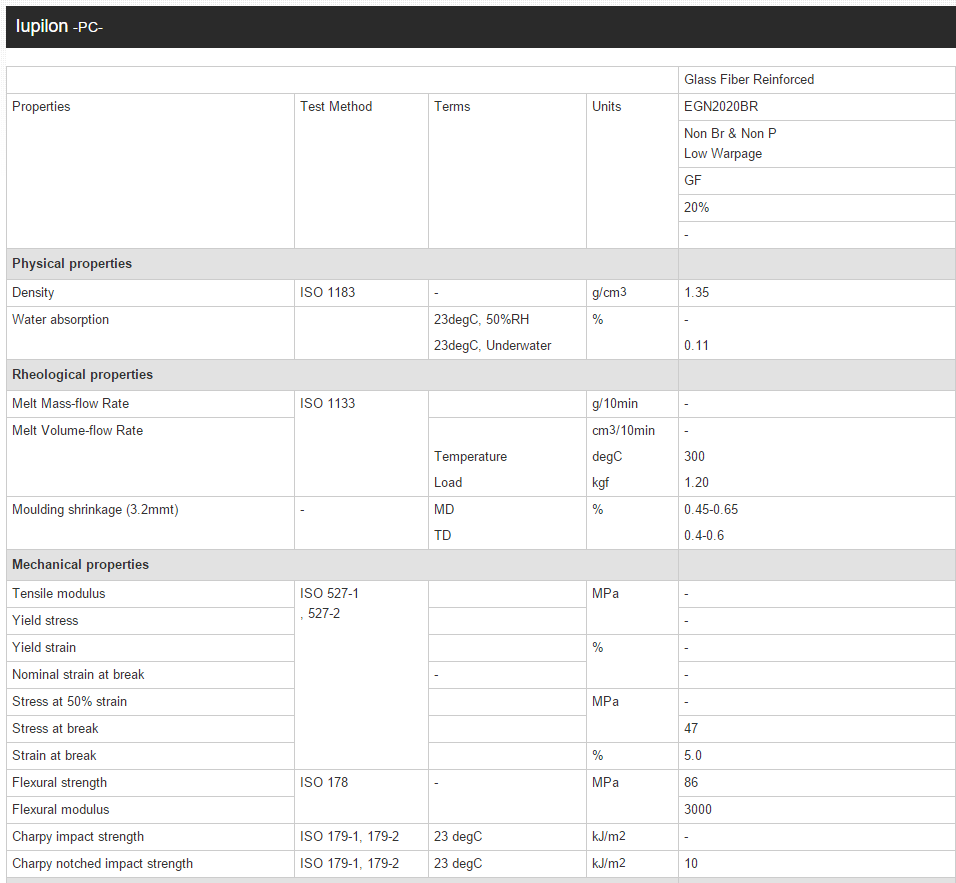Viewport: 956px width, 883px height.
Task: Select the grade name EGN2020BR
Action: (x=721, y=106)
